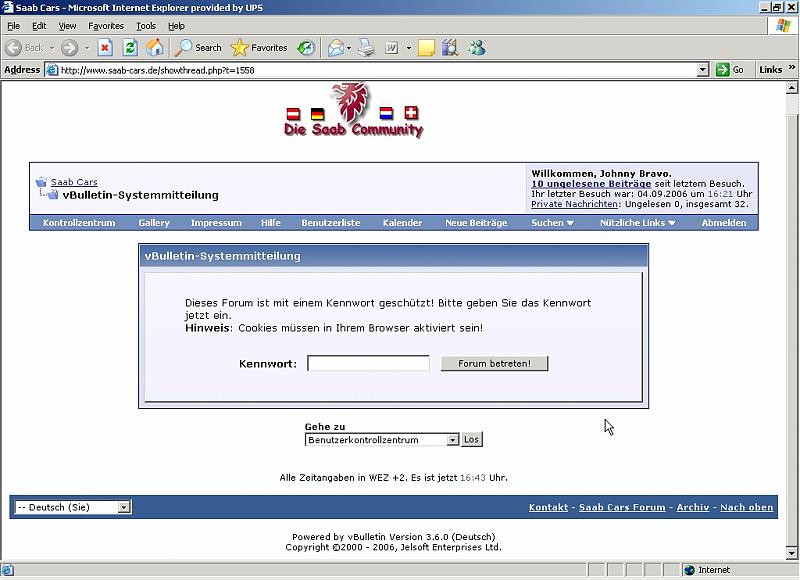The width and height of the screenshot is (800, 580).
Task: Expand the address bar dropdown
Action: pyautogui.click(x=703, y=70)
